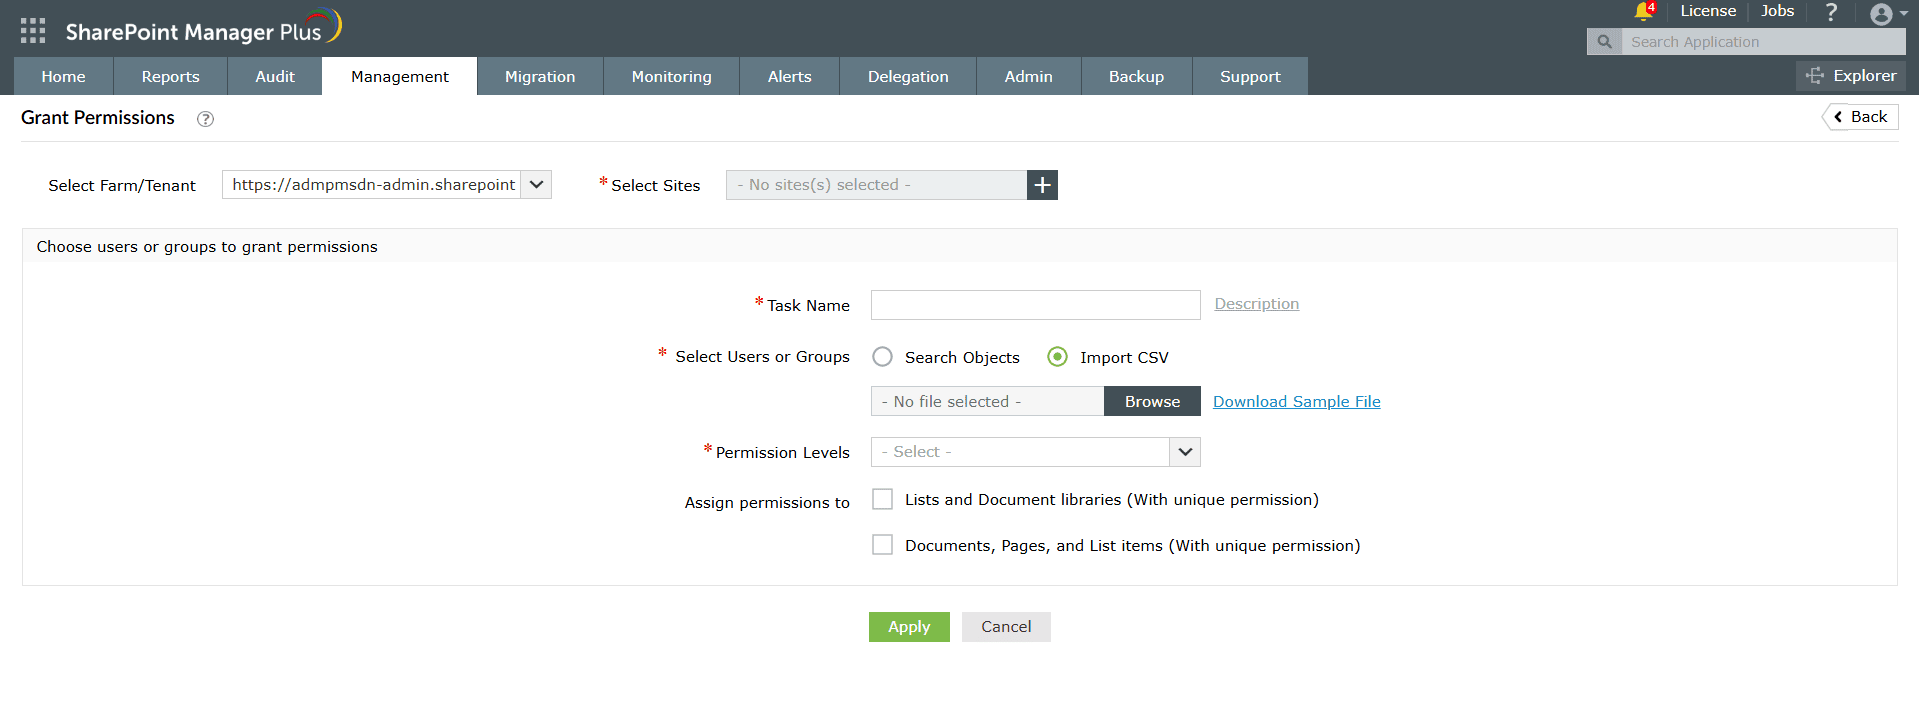Open the Jobs link

1777,11
